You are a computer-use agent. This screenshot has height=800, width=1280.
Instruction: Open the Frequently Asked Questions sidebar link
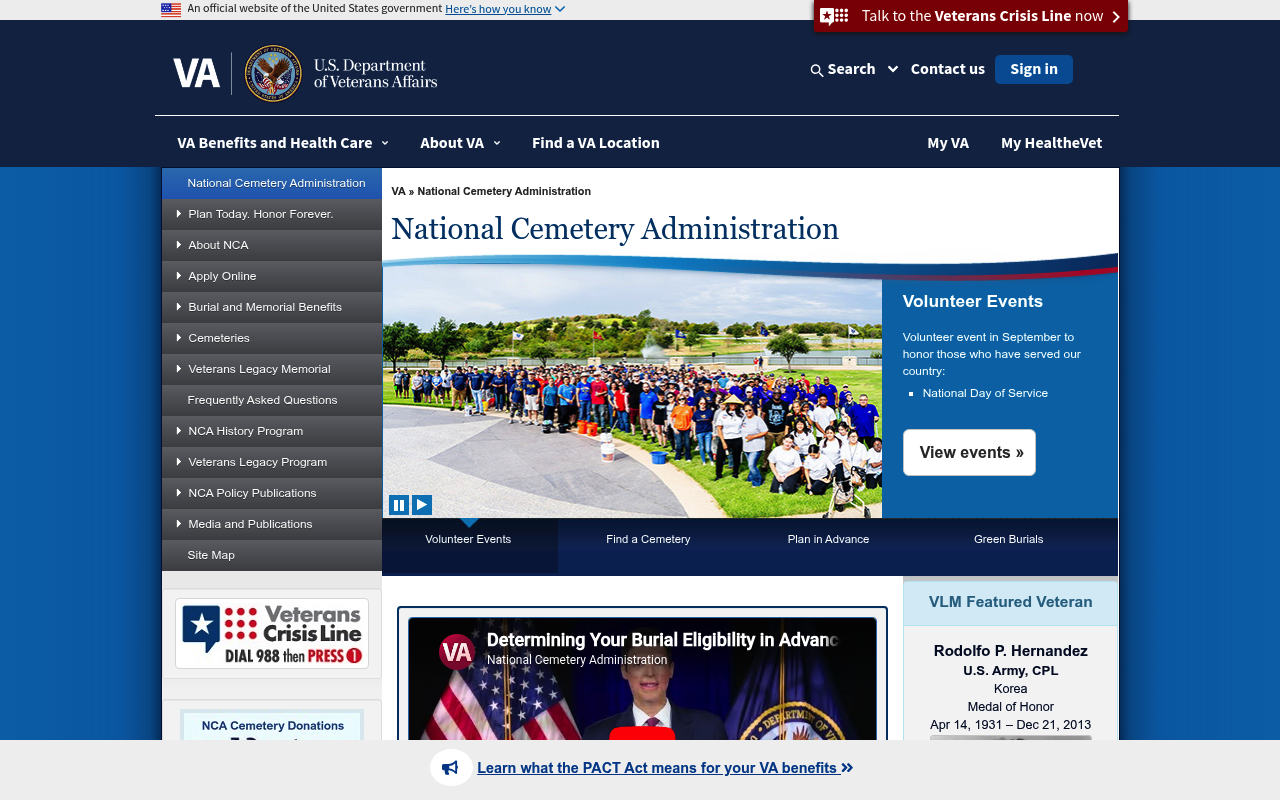[x=272, y=400]
